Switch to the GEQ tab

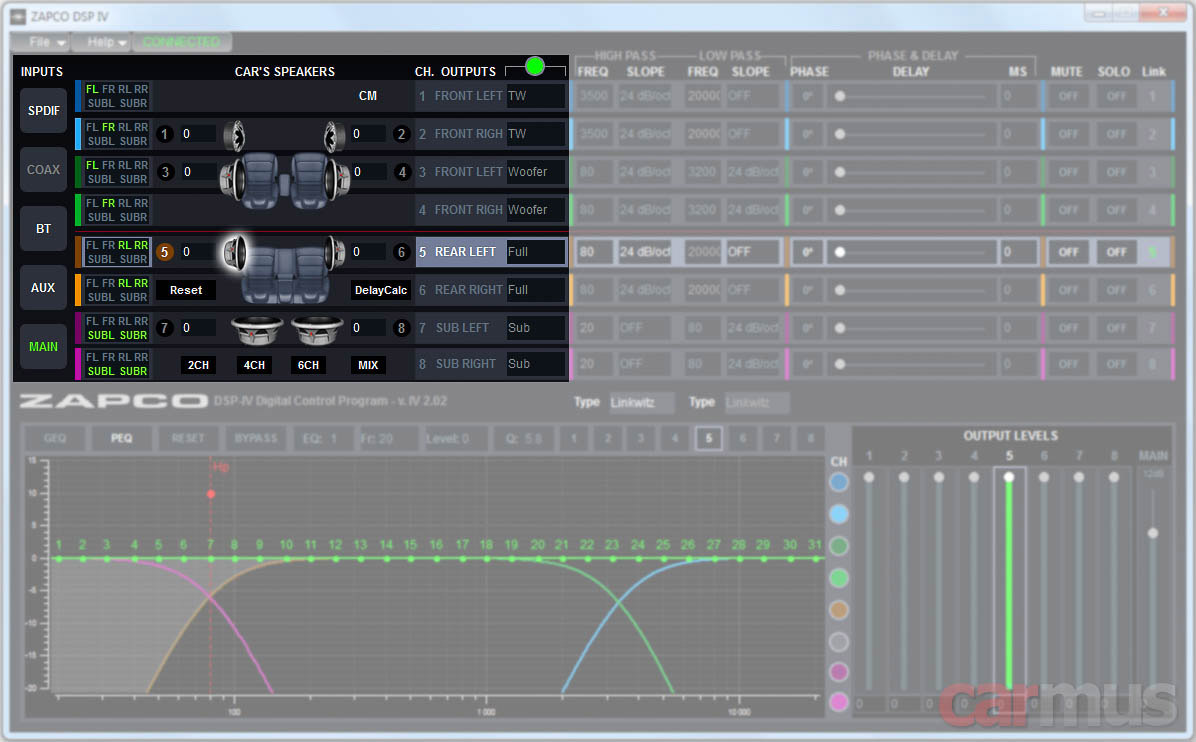pyautogui.click(x=55, y=438)
